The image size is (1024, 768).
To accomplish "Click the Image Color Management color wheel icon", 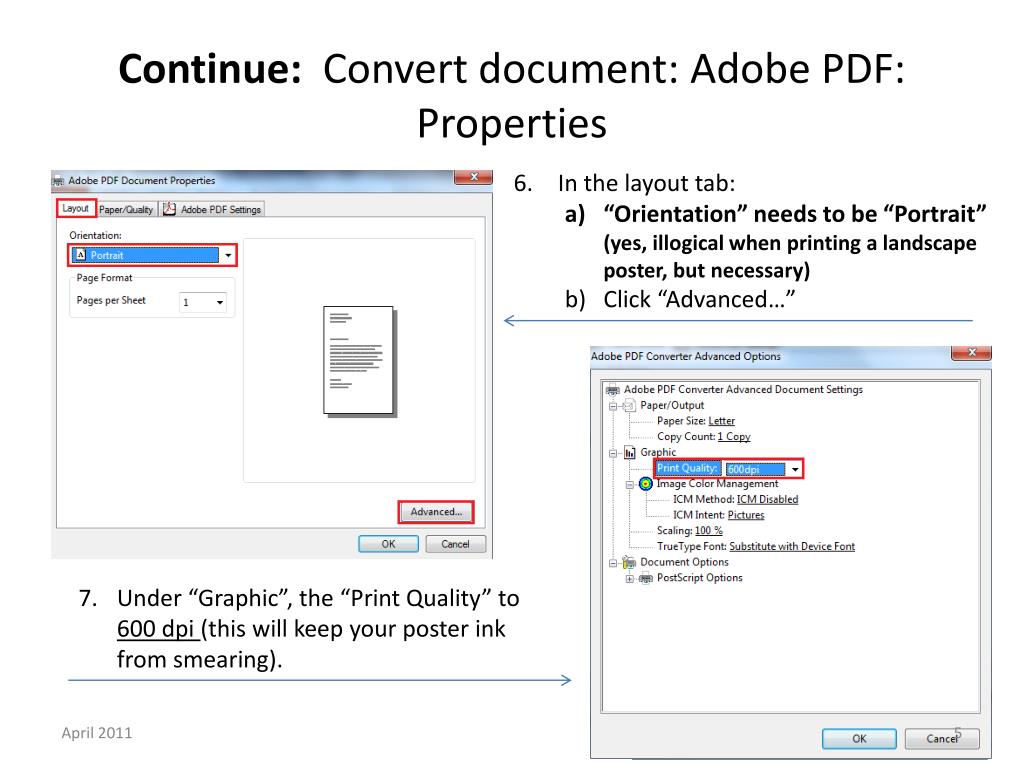I will click(x=645, y=484).
